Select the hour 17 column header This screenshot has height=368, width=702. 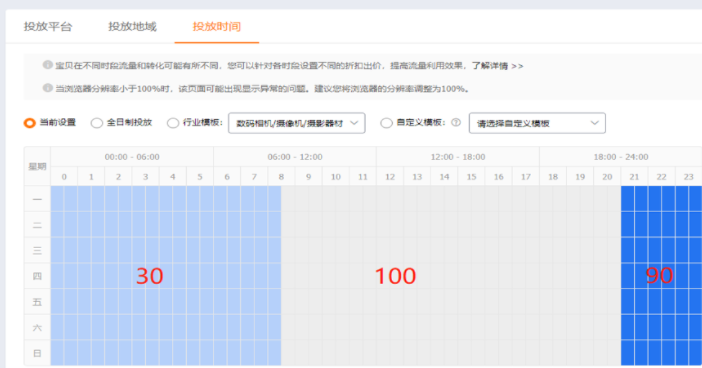526,177
